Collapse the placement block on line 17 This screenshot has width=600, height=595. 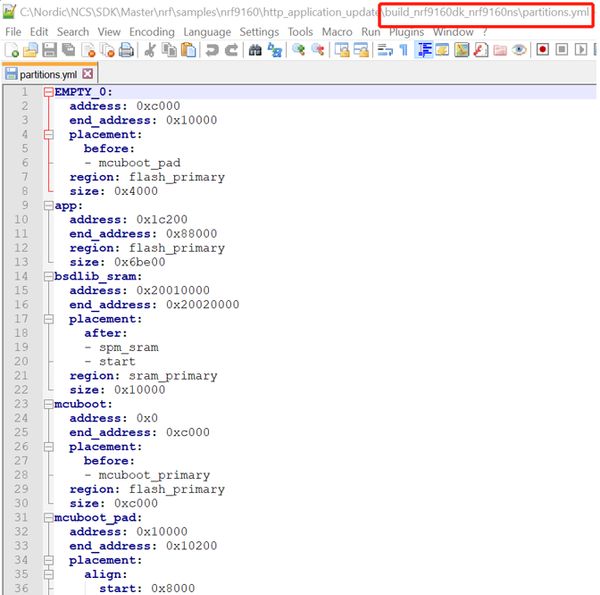[x=49, y=319]
